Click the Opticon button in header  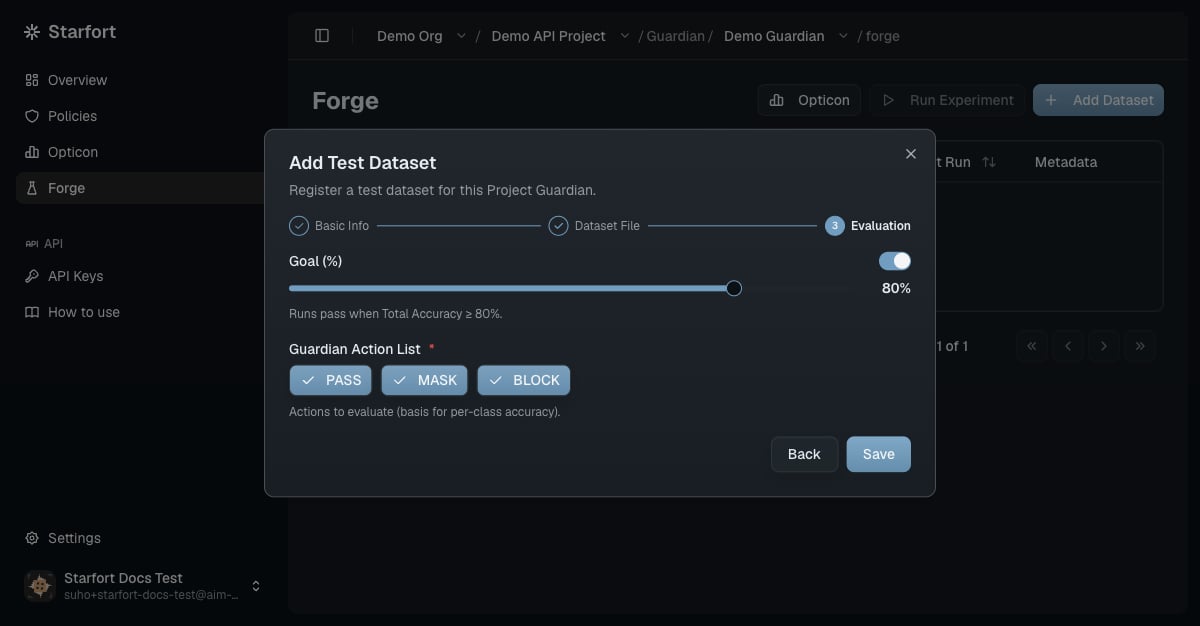click(809, 100)
